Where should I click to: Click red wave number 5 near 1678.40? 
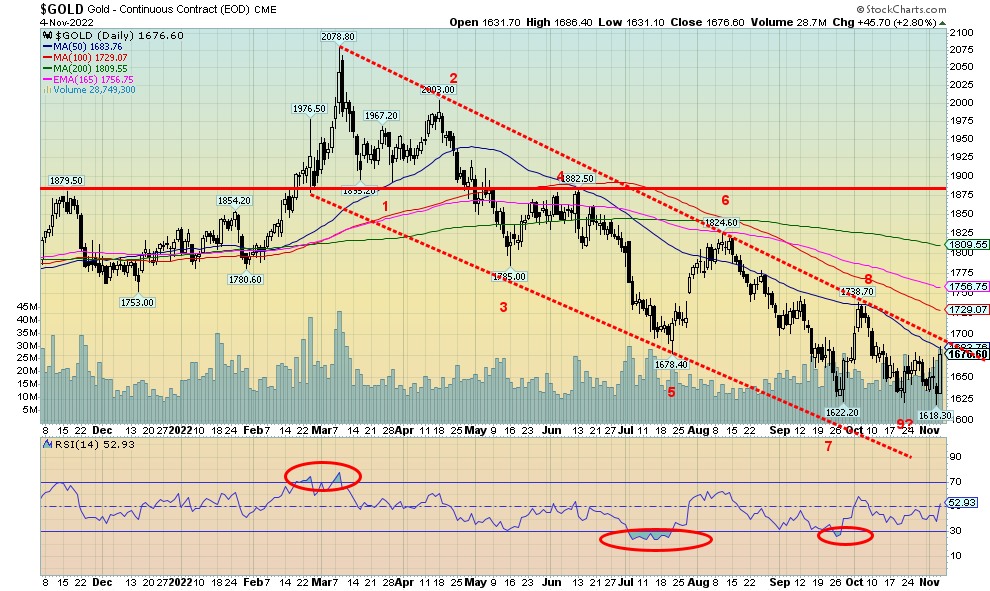(x=671, y=392)
